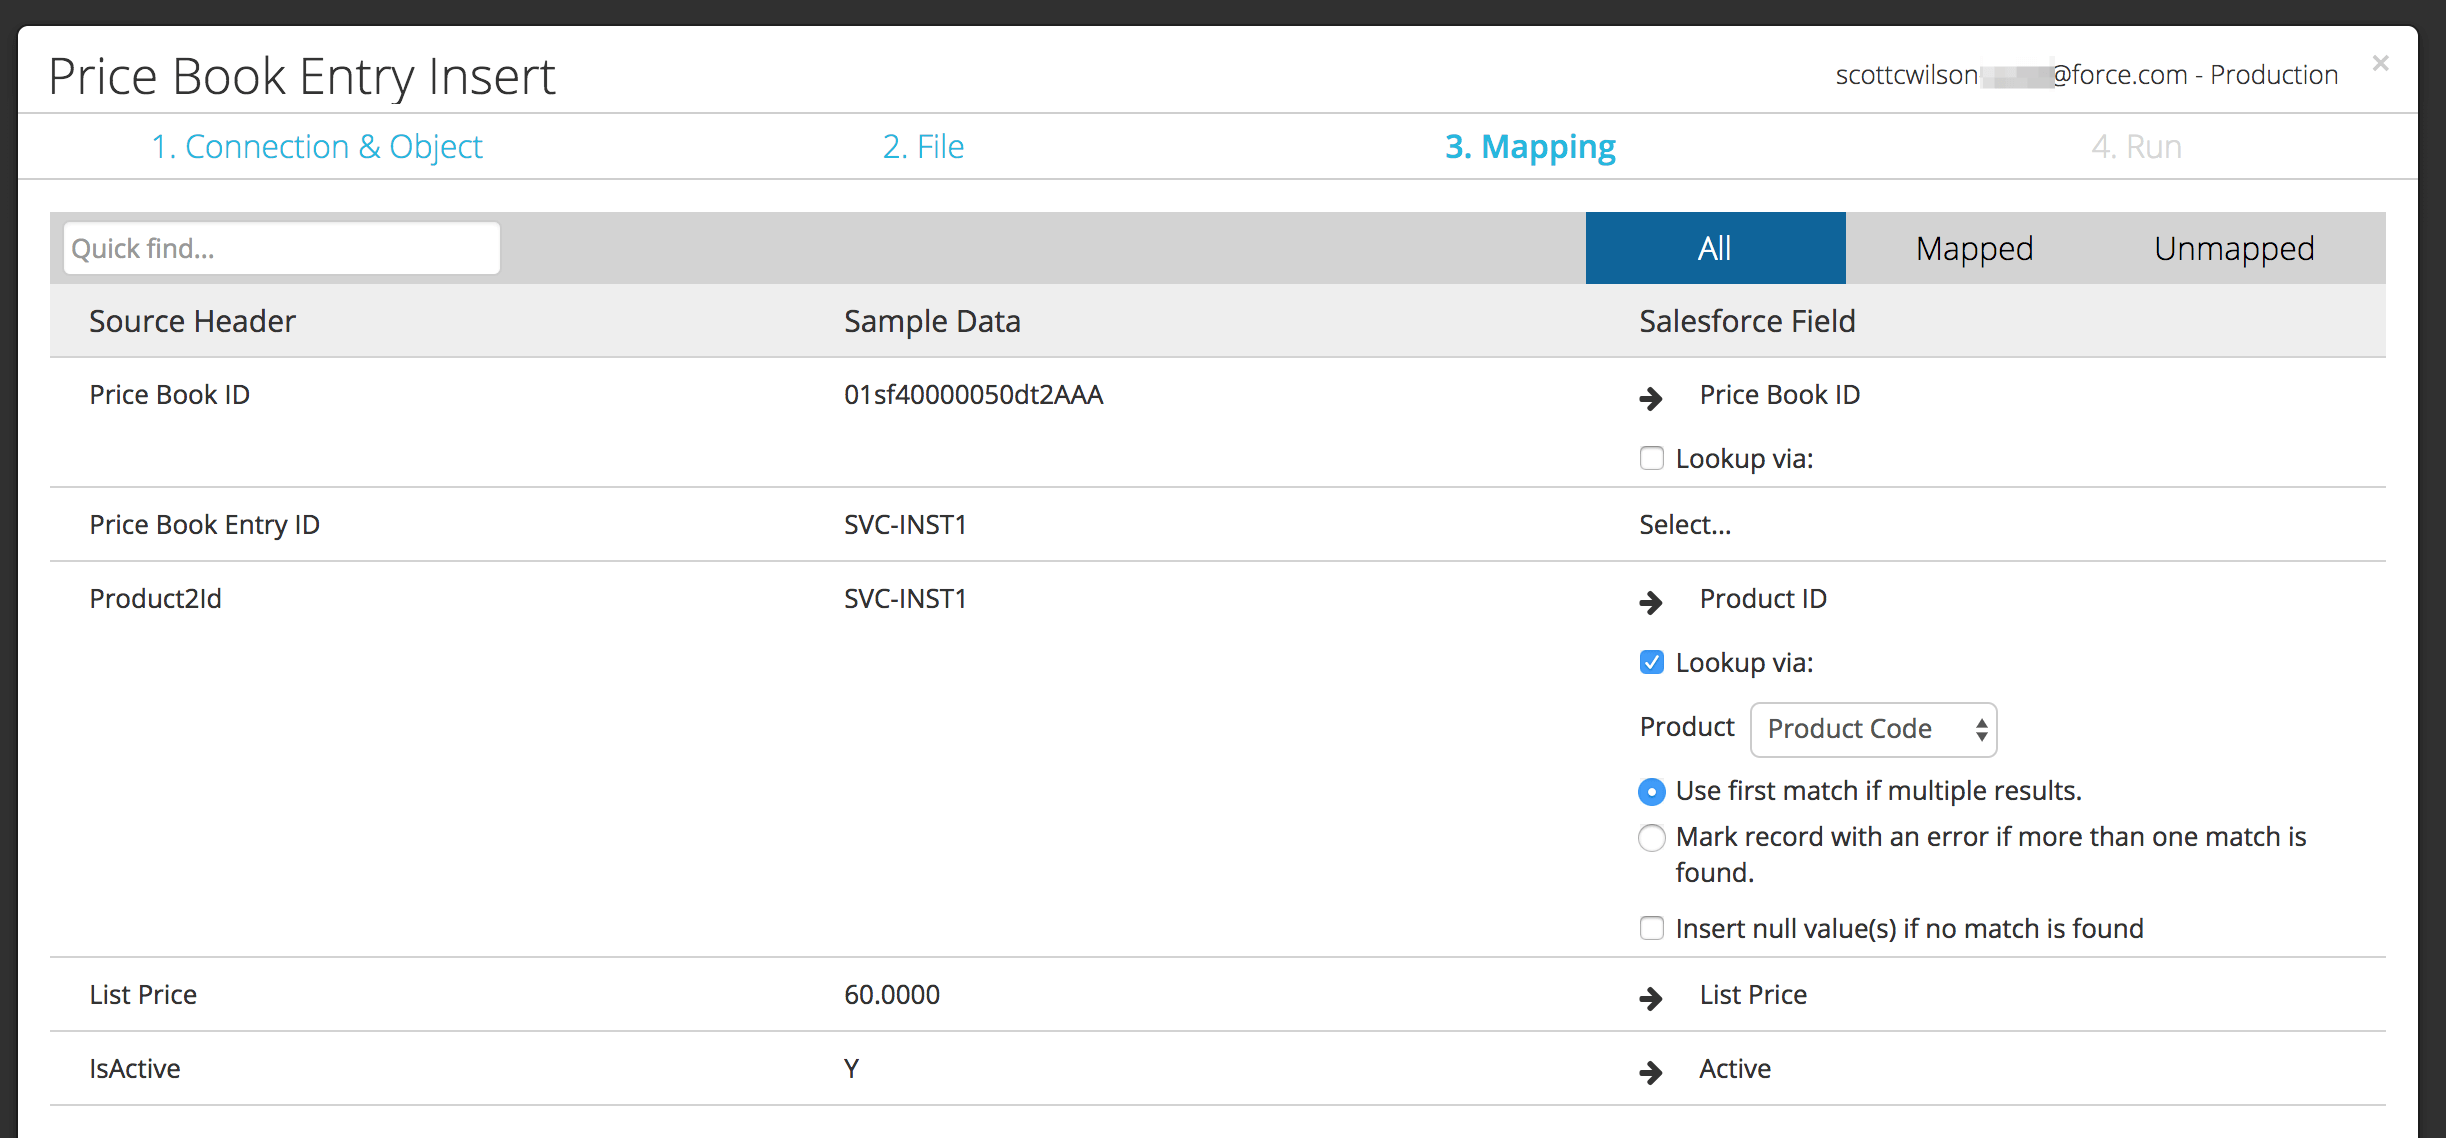This screenshot has width=2446, height=1138.
Task: Close the Price Book Entry Insert dialog
Action: pos(2380,64)
